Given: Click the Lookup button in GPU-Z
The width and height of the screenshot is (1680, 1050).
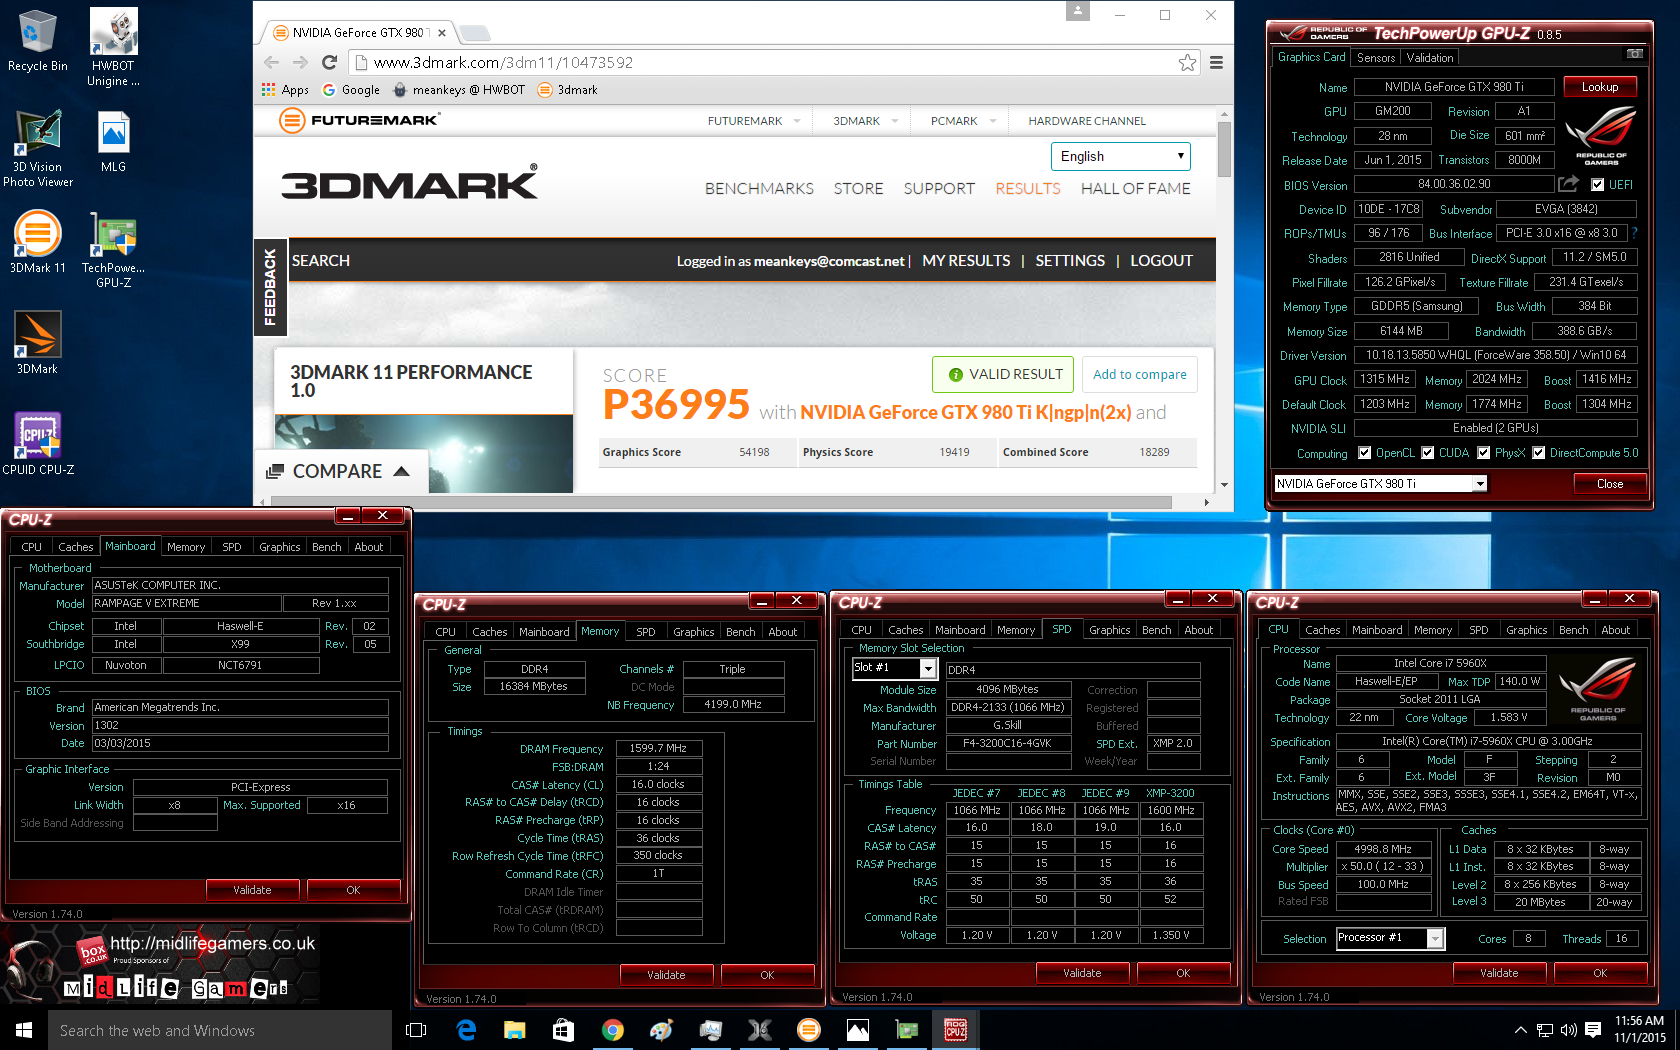Looking at the screenshot, I should click(x=1600, y=87).
